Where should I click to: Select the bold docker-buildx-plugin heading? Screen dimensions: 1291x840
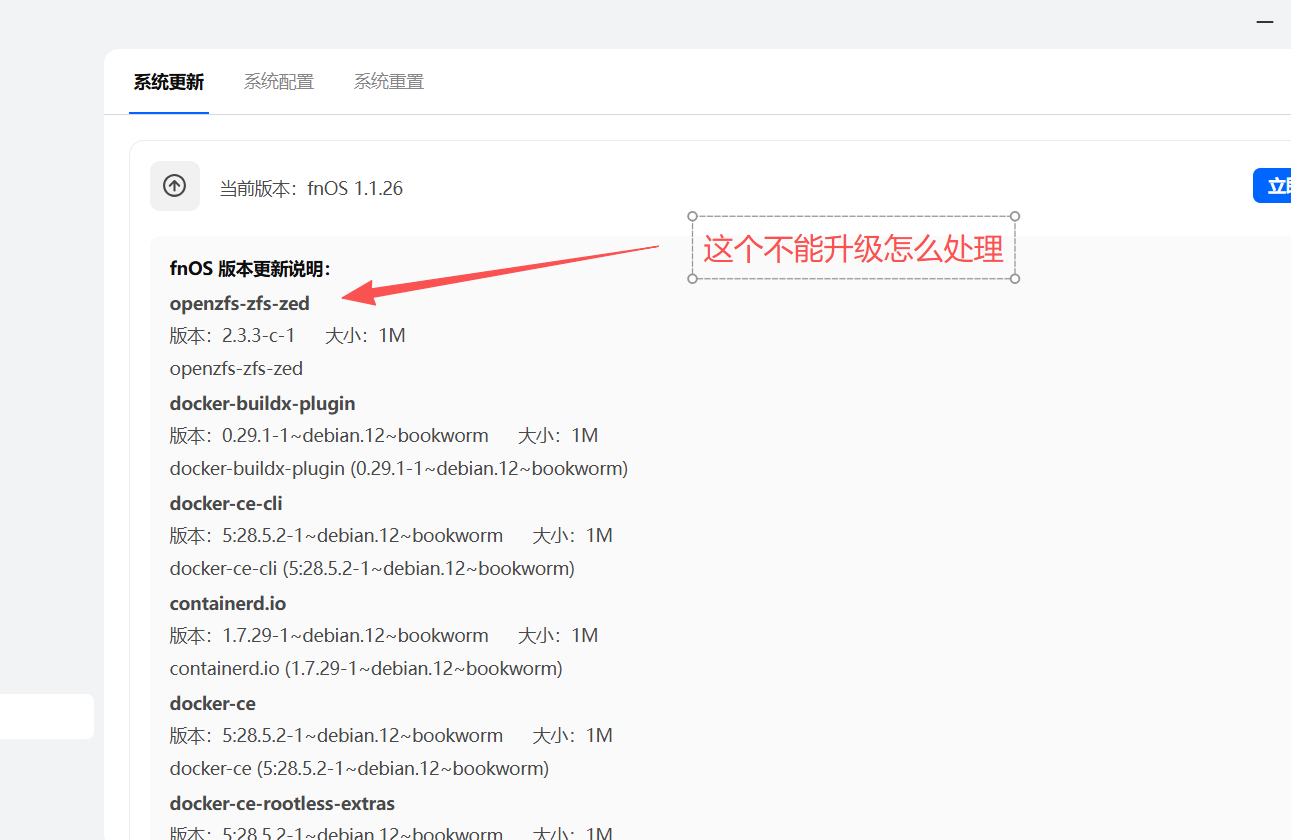coord(263,403)
